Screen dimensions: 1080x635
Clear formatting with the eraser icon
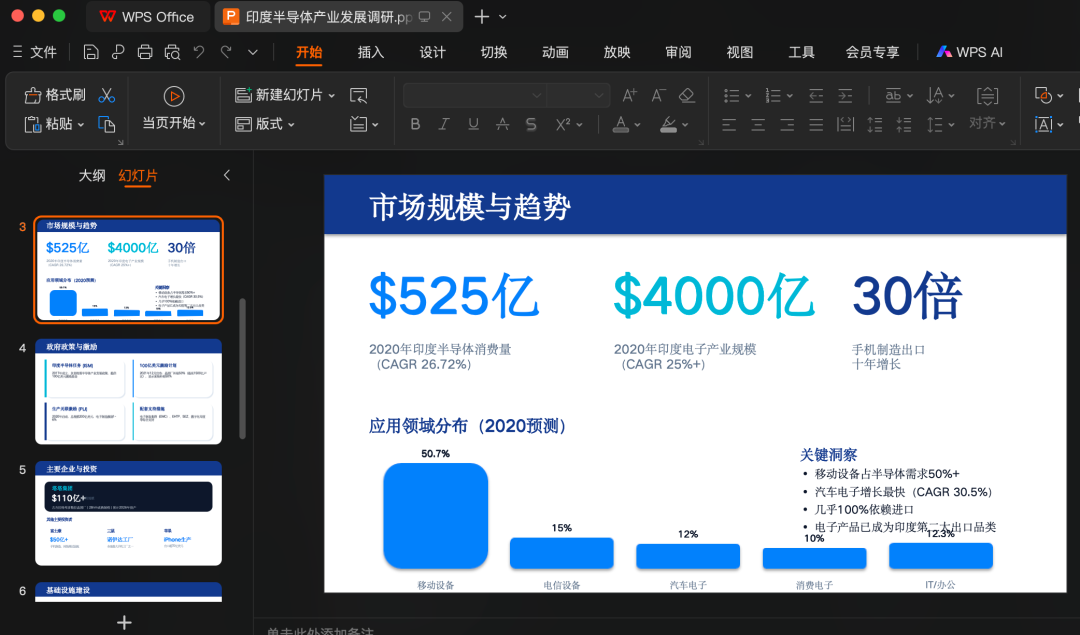687,95
